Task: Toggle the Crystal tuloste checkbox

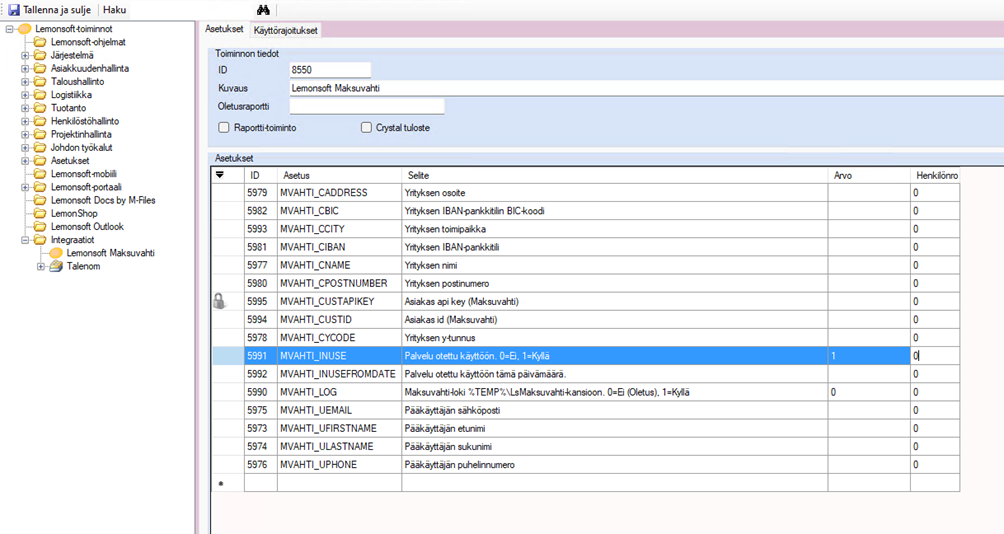Action: (366, 128)
